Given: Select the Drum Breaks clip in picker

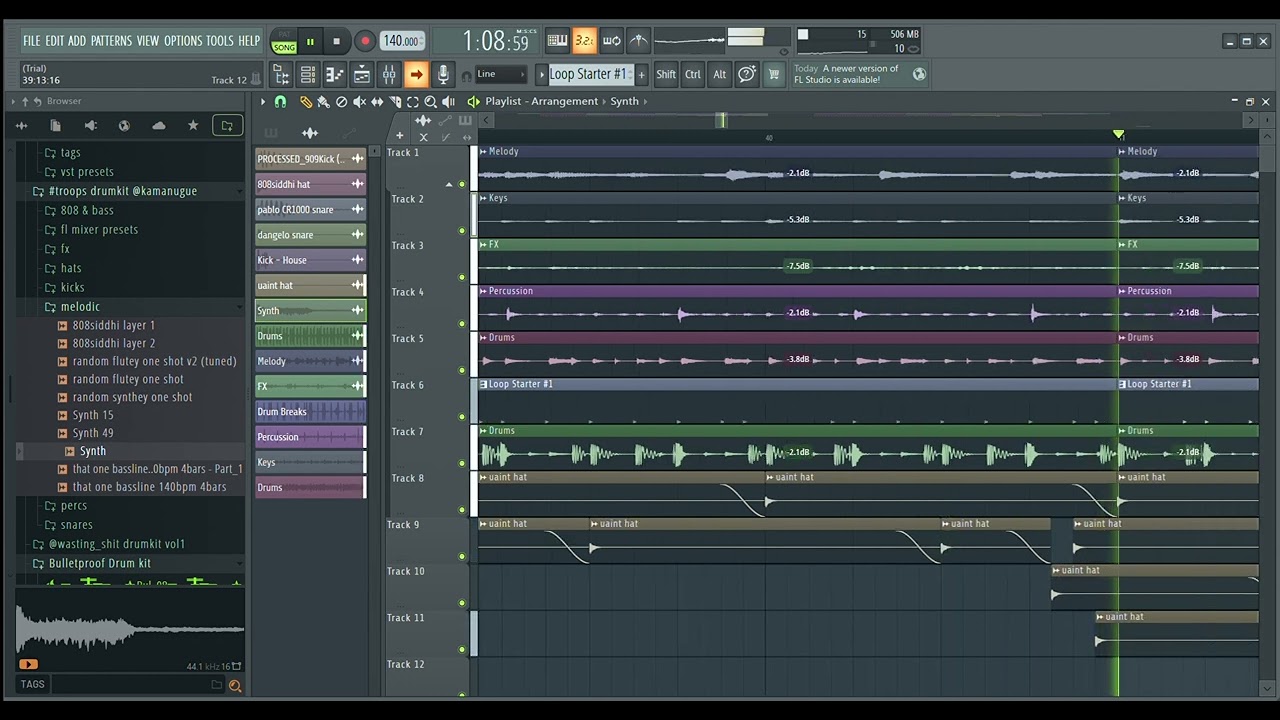Looking at the screenshot, I should coord(310,412).
